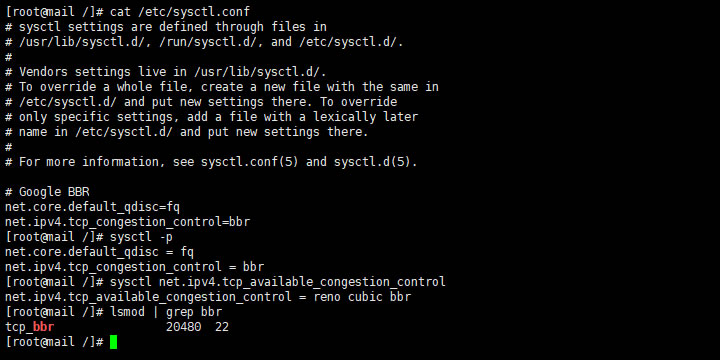Click the 'sysctl -p' command
720x360 pixels.
pos(141,237)
